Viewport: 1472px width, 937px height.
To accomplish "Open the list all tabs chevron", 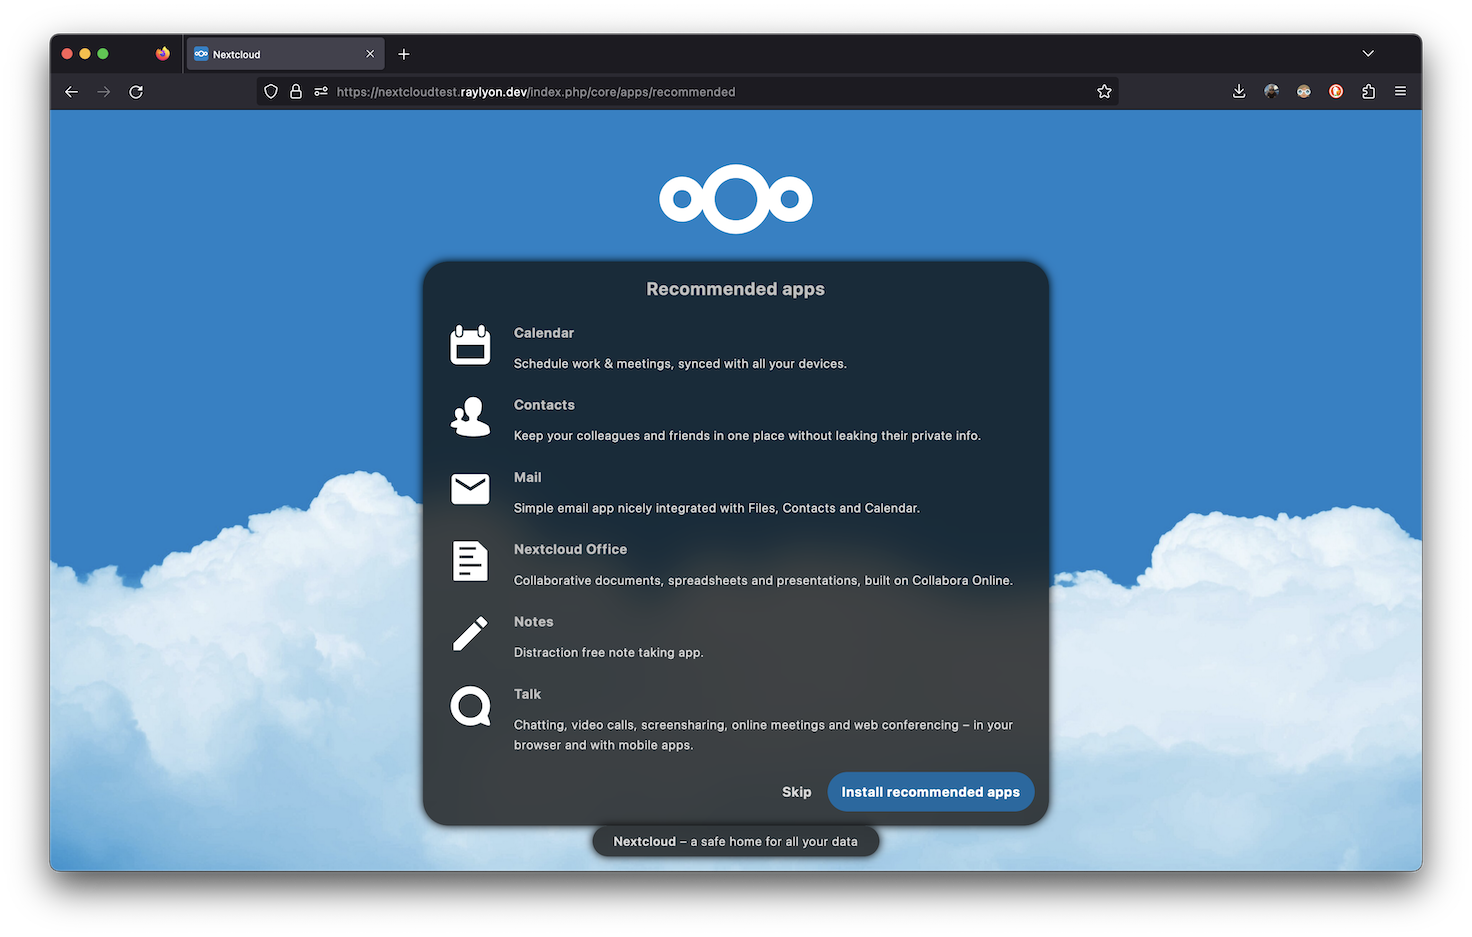I will [1368, 54].
